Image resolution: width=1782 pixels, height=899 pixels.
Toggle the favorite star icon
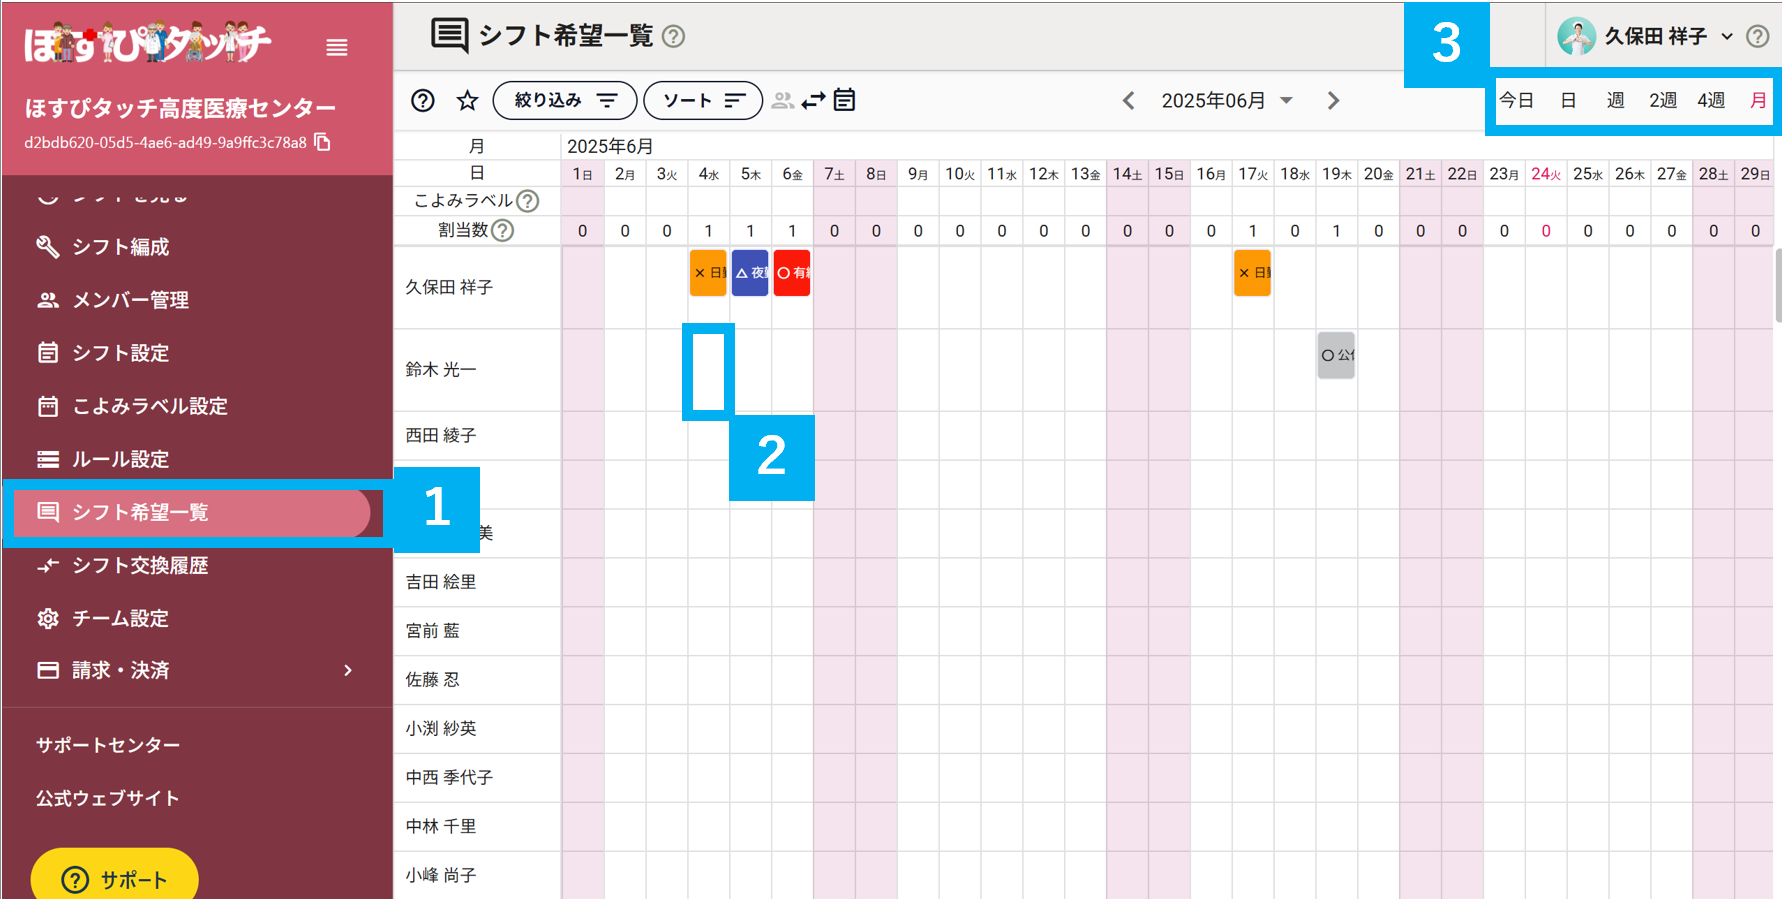(x=467, y=101)
